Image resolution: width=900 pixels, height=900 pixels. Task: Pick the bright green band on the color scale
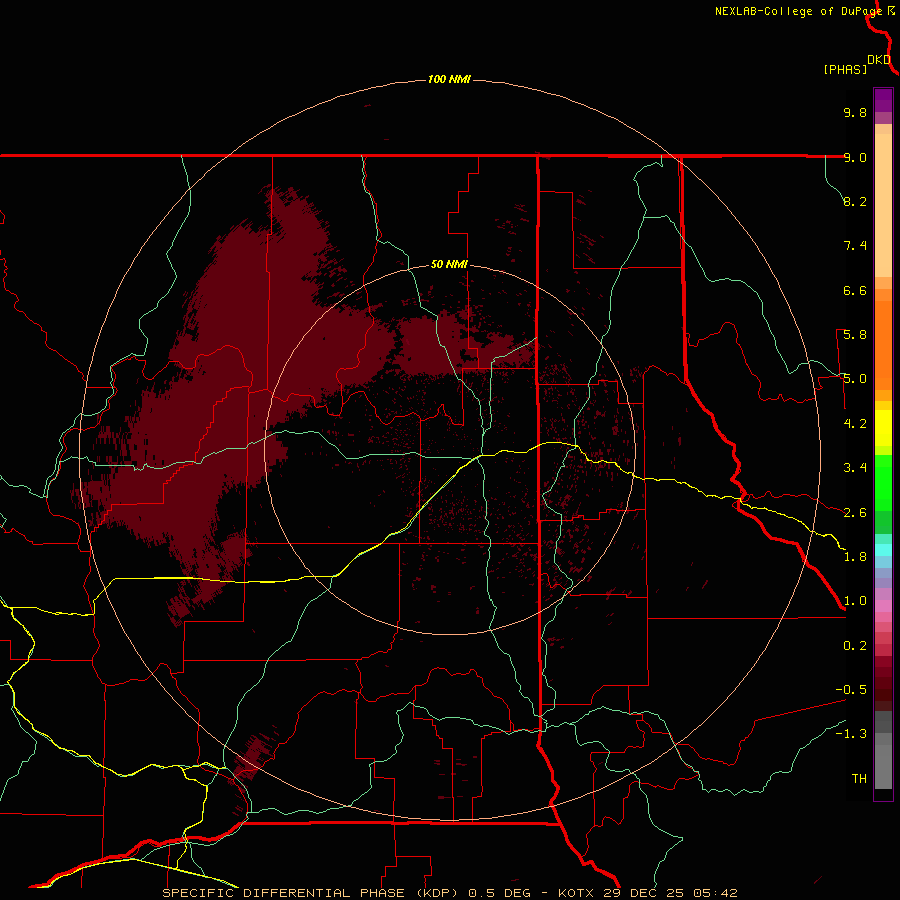coord(883,483)
